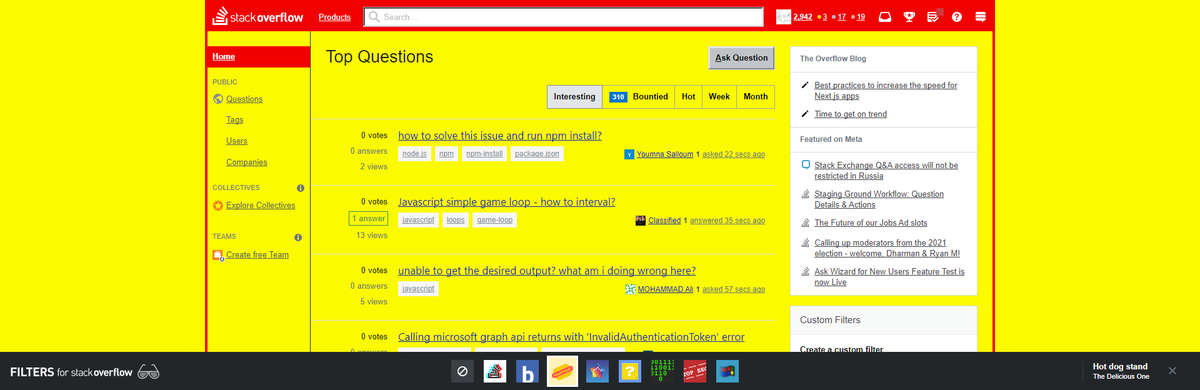Click the game-loop tag
The width and height of the screenshot is (1200, 390).
[495, 220]
